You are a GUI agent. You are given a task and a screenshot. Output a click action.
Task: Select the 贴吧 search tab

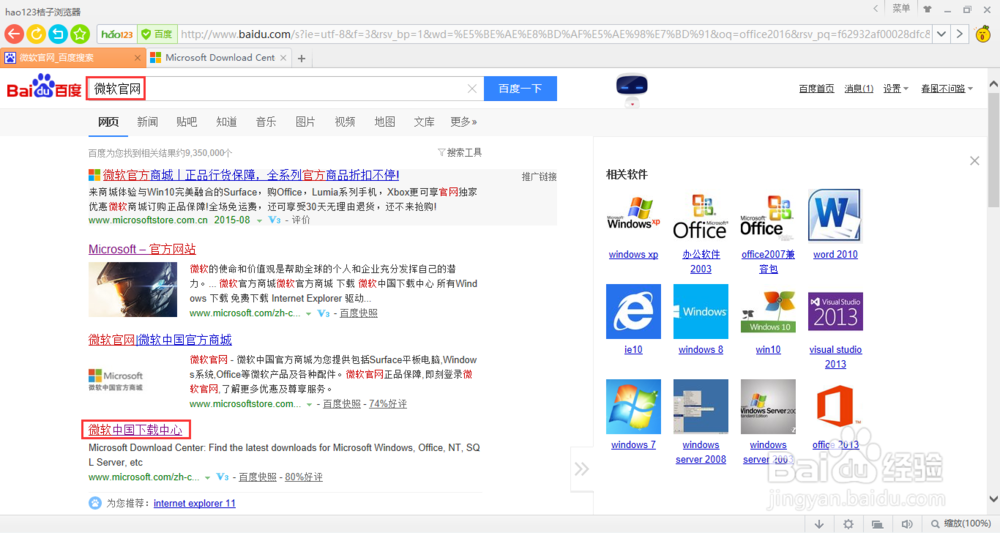pyautogui.click(x=187, y=122)
